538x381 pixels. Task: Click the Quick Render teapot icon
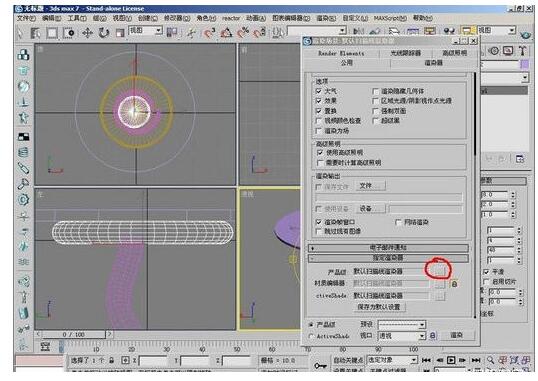(x=525, y=35)
